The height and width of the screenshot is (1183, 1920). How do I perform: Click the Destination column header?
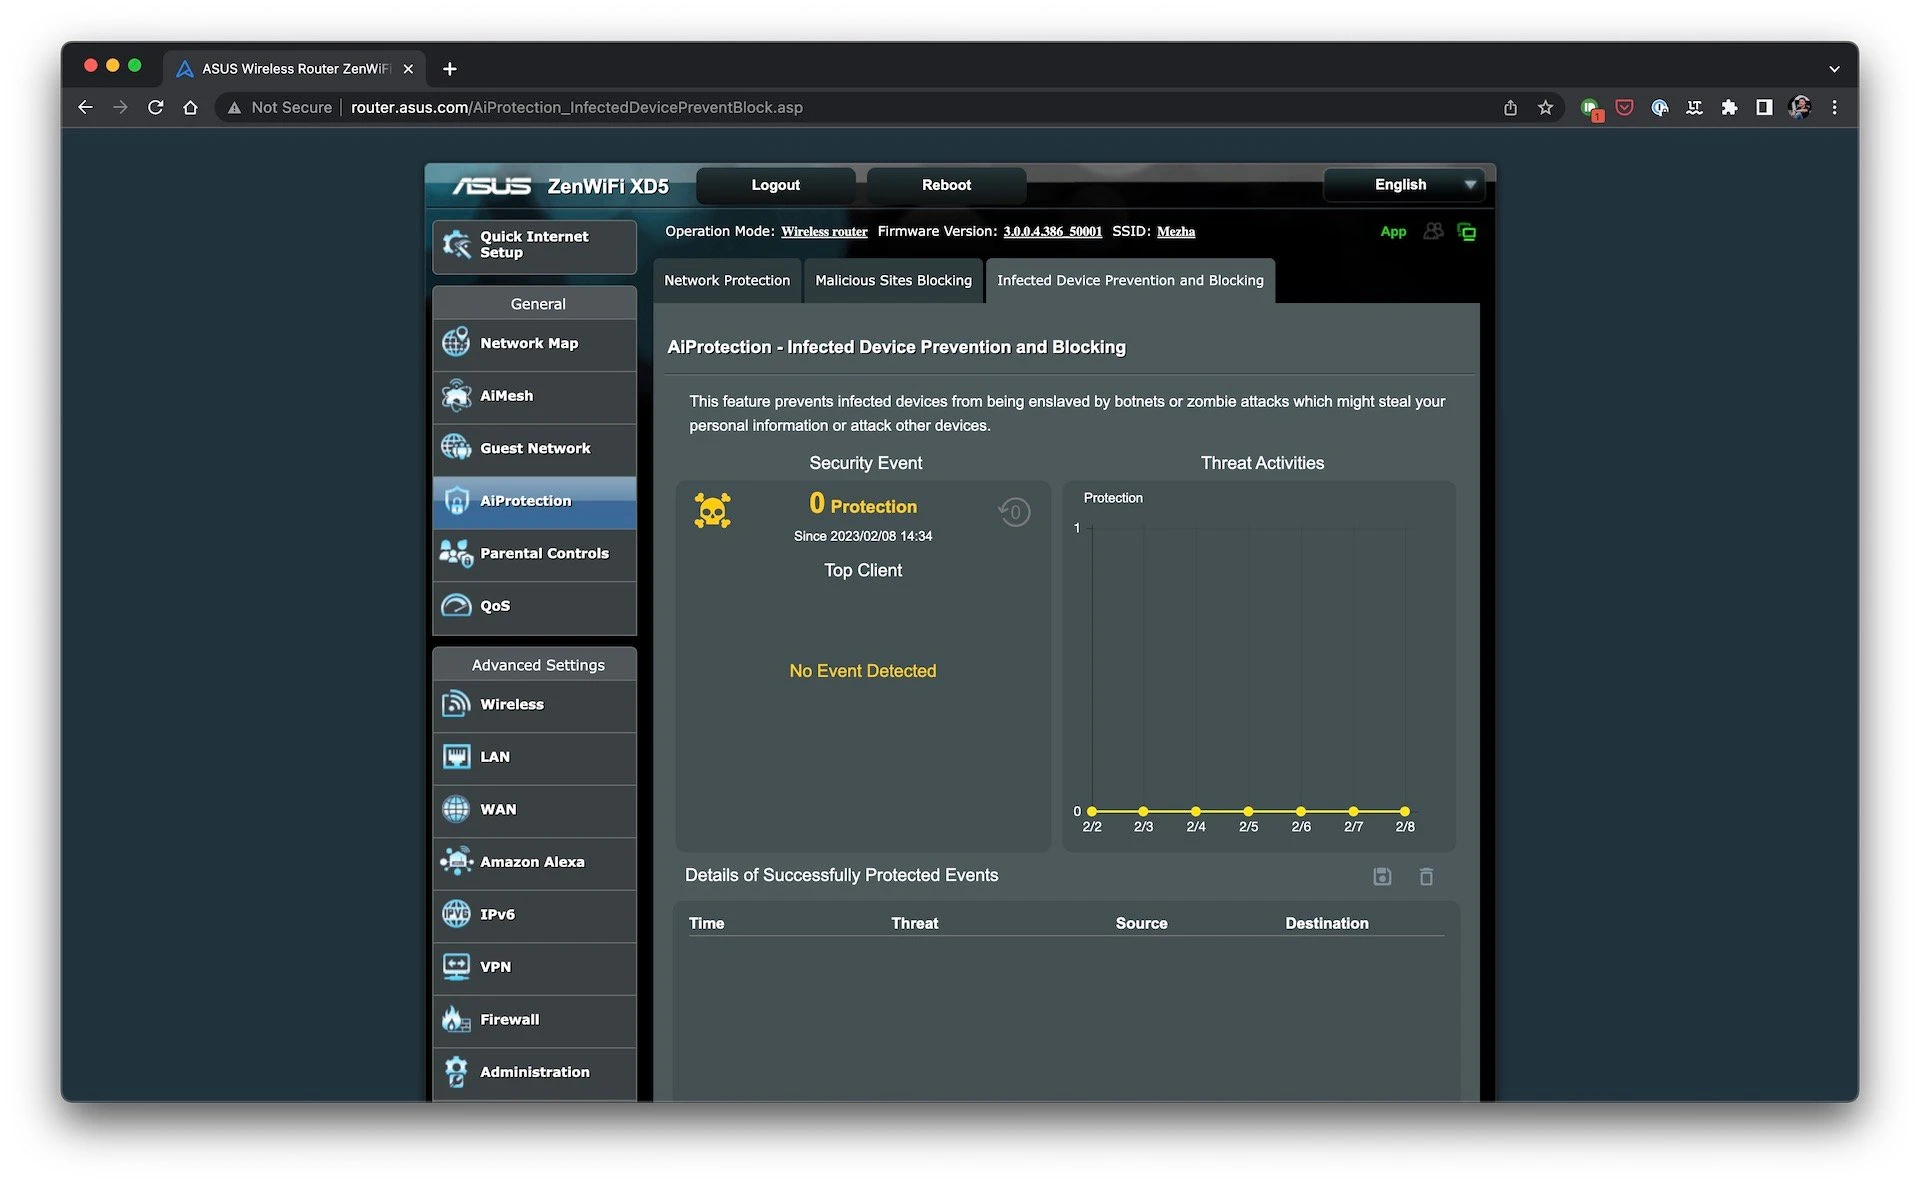[1326, 924]
